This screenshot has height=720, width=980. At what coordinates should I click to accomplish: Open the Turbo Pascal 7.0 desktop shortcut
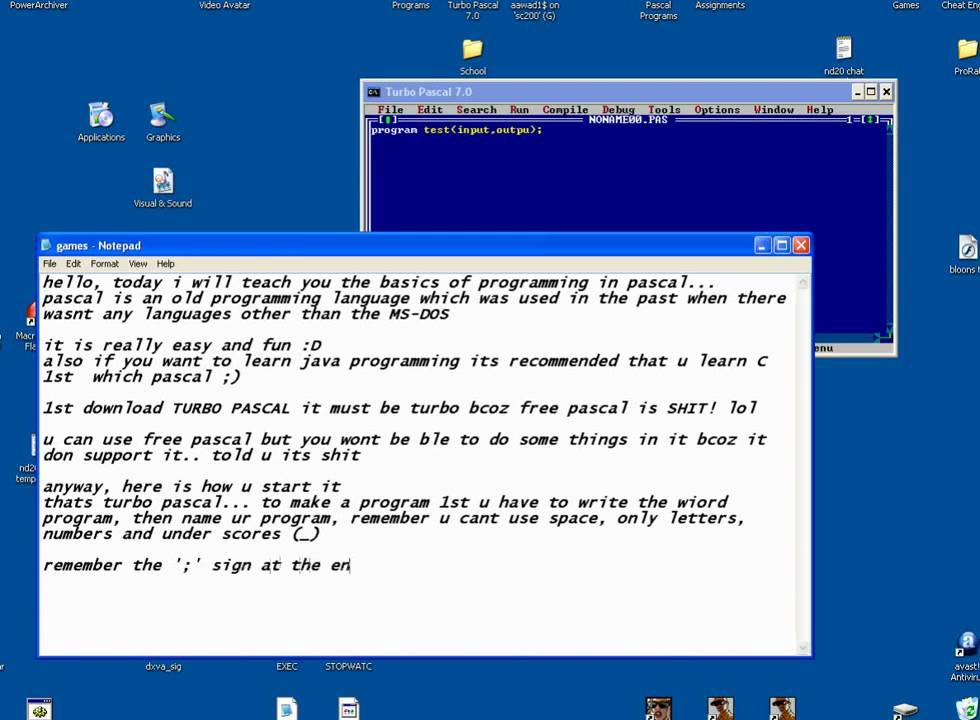pyautogui.click(x=473, y=10)
